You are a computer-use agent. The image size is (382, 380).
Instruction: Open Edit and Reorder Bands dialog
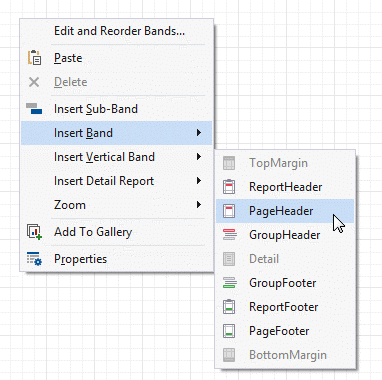(x=116, y=31)
